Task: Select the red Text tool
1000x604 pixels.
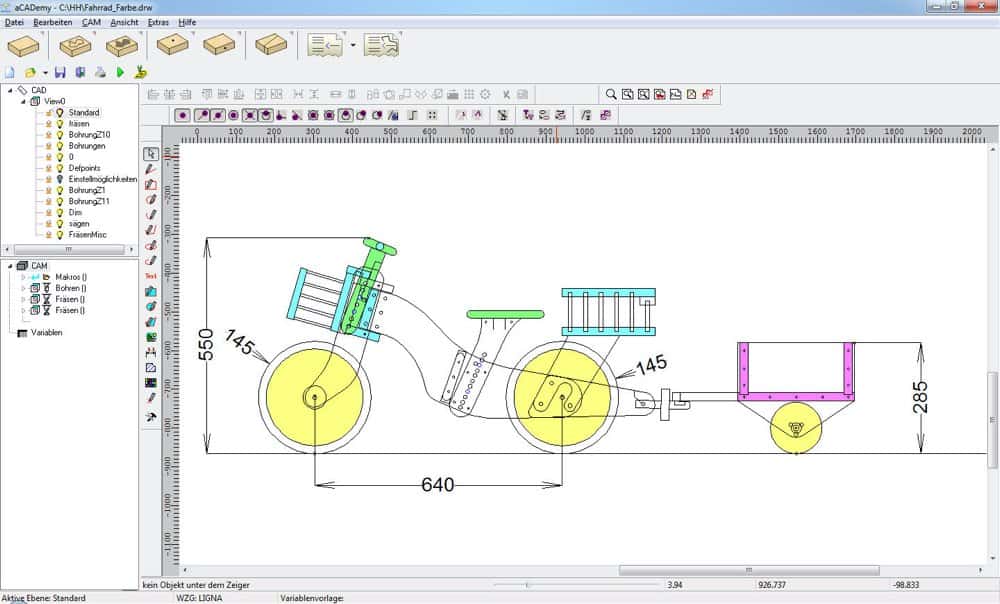Action: click(x=151, y=276)
